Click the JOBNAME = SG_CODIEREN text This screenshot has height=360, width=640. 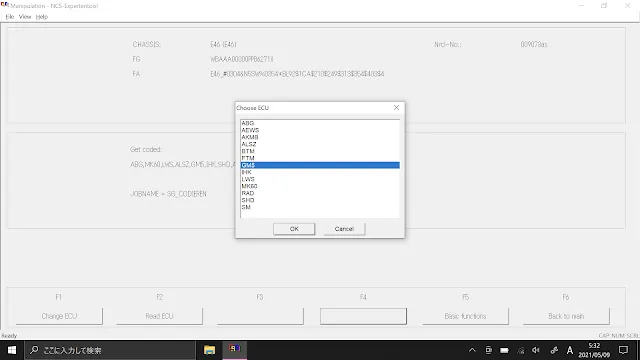pos(168,194)
